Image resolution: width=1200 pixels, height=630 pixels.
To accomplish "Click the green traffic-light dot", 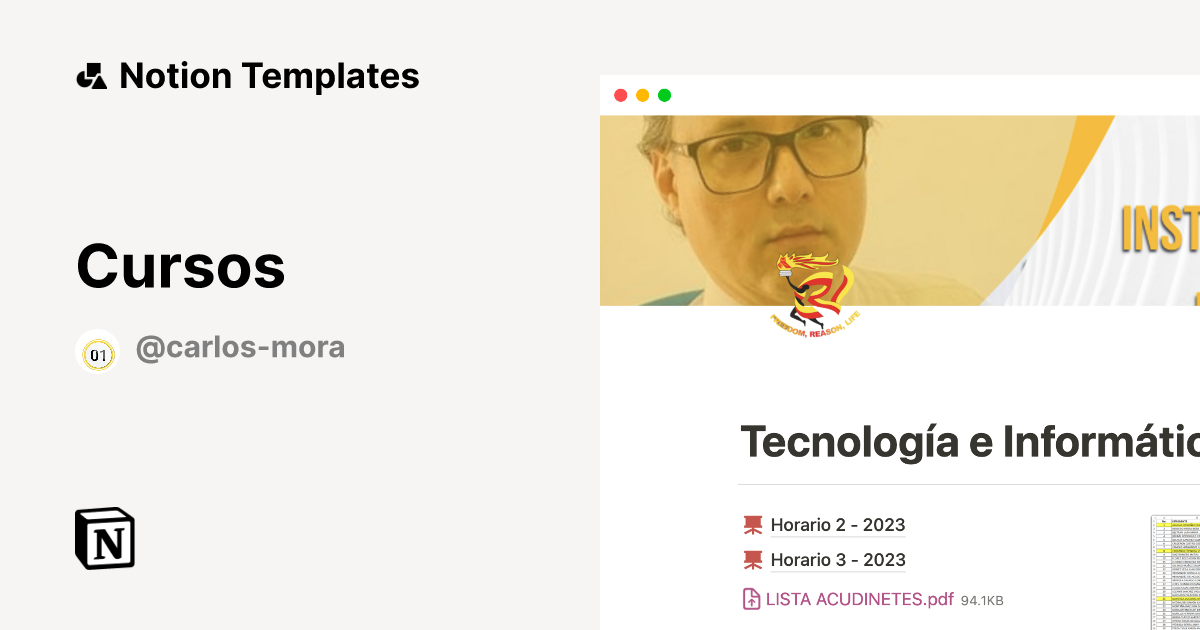I will coord(665,95).
